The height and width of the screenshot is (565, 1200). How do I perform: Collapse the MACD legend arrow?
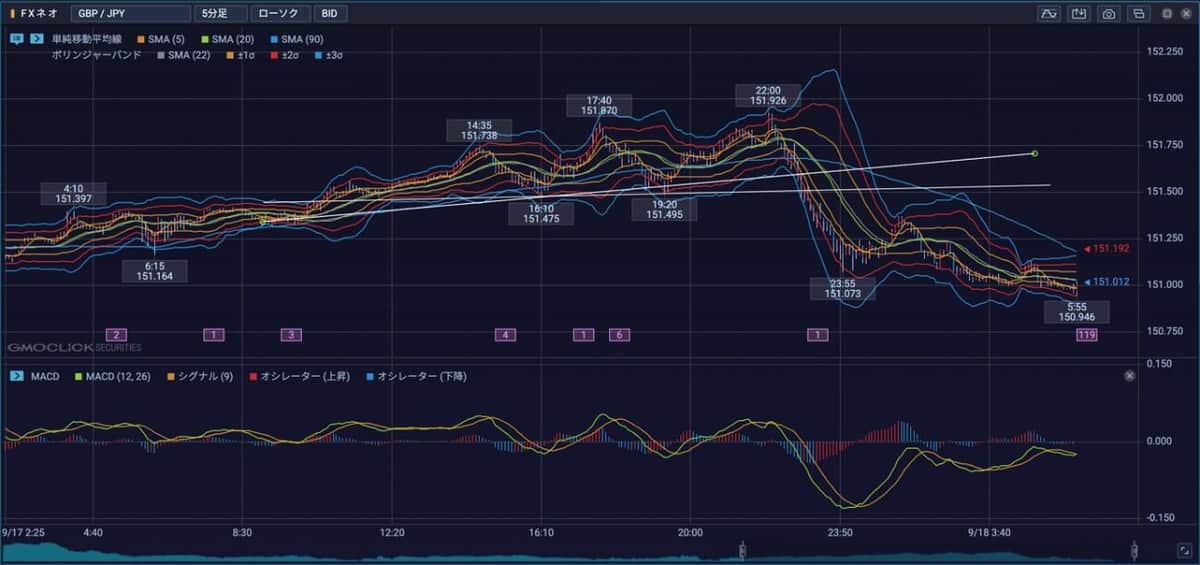point(17,376)
